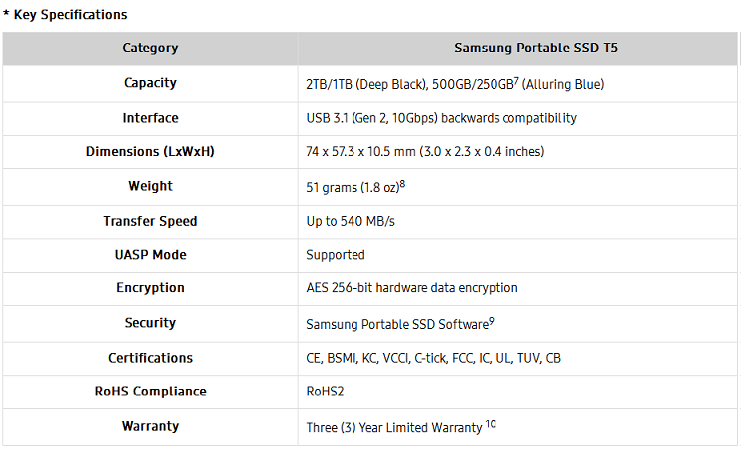Click the AES 256-bit hardware encryption text
This screenshot has height=449, width=741.
[x=411, y=288]
